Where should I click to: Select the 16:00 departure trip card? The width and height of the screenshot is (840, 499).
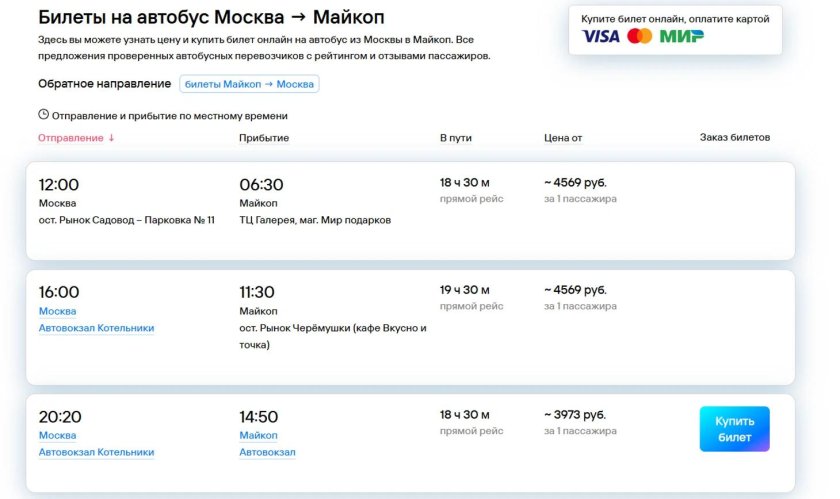click(410, 326)
